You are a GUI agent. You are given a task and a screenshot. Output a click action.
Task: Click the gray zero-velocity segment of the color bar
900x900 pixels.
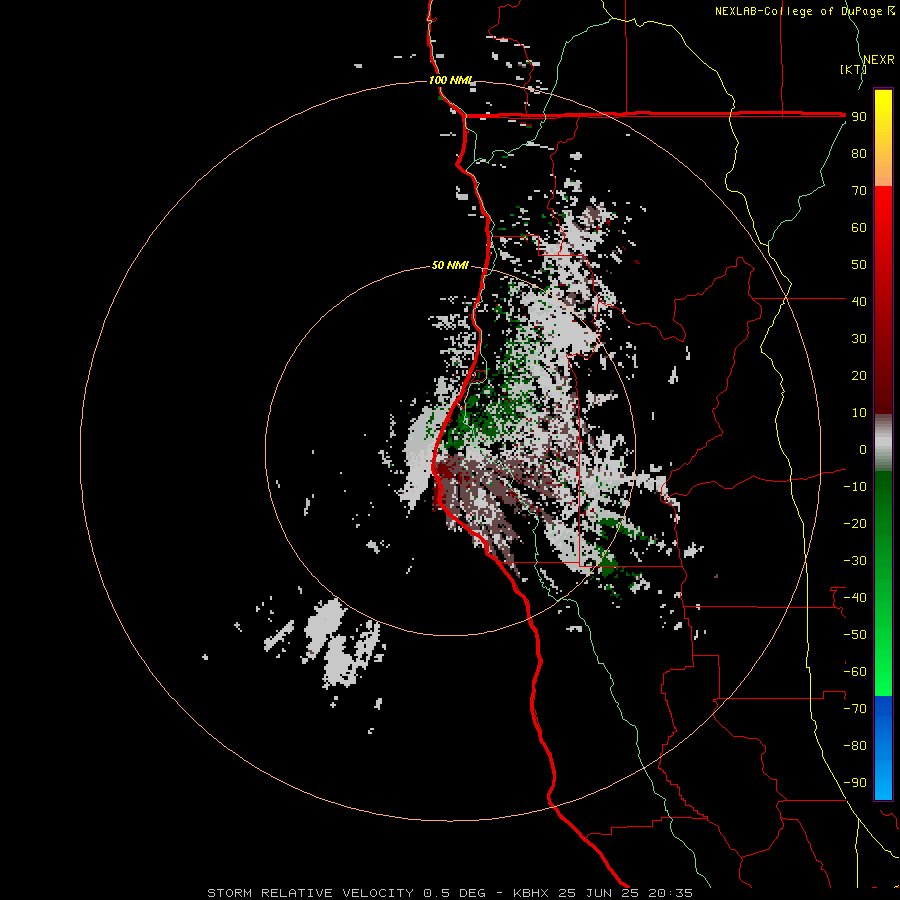pyautogui.click(x=883, y=443)
